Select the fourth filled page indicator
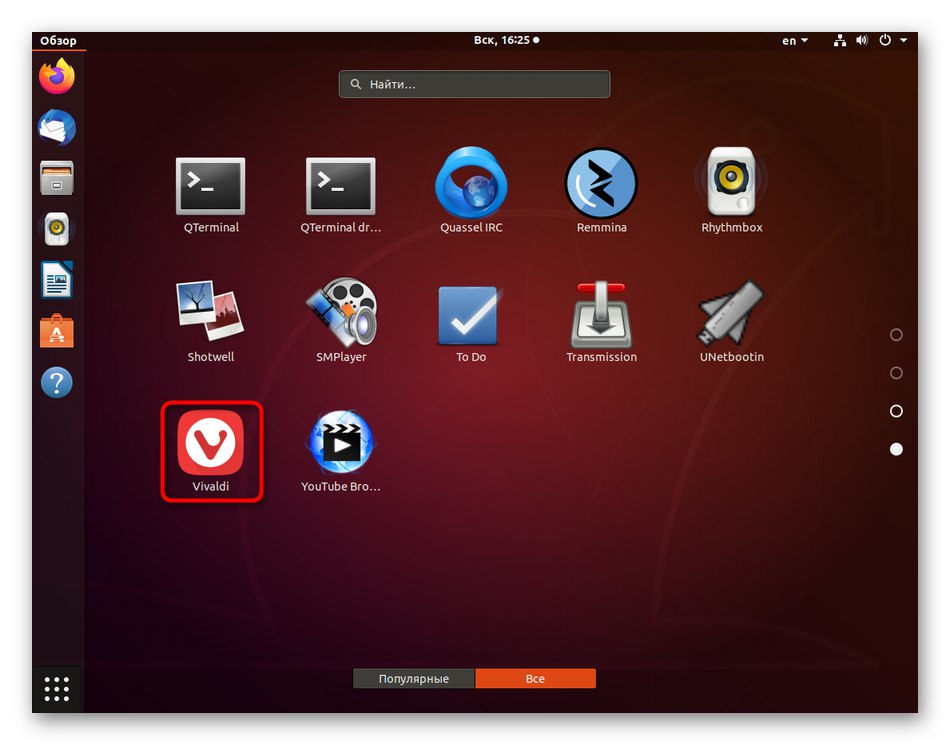The width and height of the screenshot is (950, 745). tap(896, 449)
